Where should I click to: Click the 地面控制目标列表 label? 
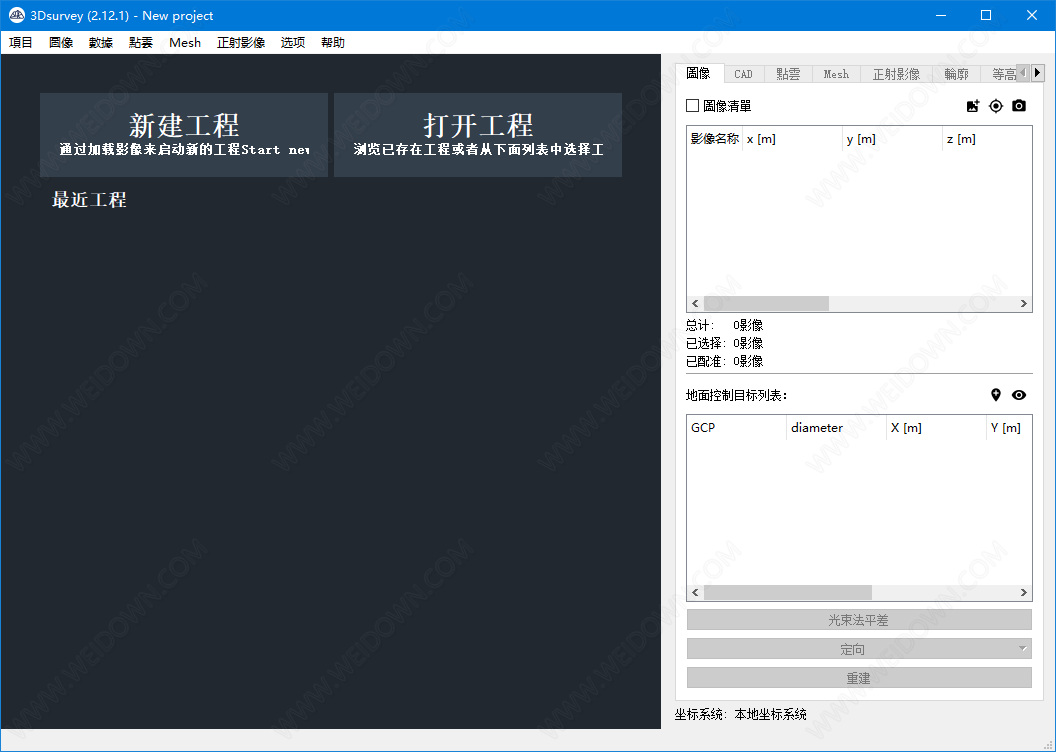(736, 395)
